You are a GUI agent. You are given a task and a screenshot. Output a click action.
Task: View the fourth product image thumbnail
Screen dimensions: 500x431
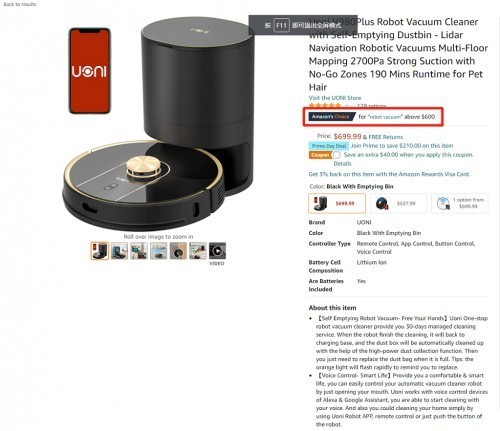159,251
